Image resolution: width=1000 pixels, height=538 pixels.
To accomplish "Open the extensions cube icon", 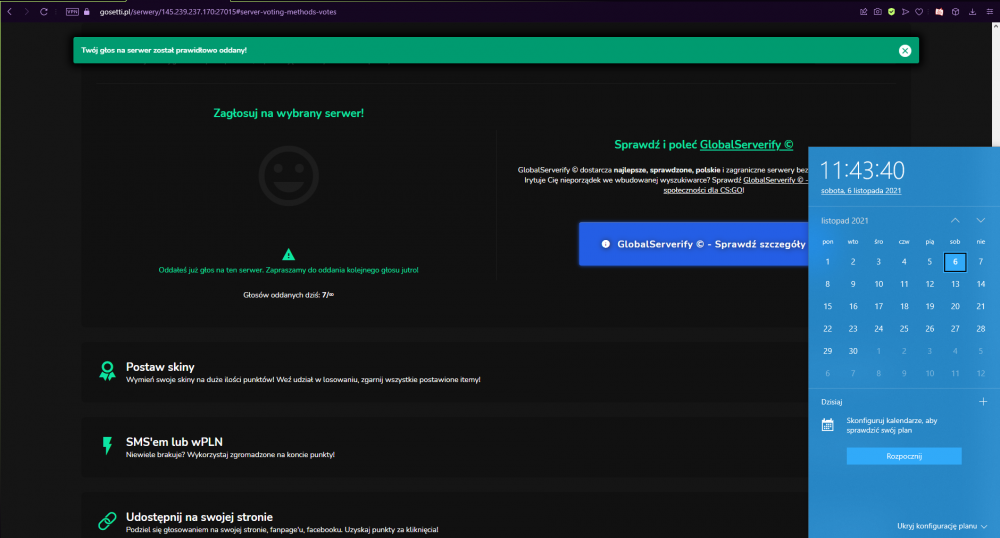I will coord(955,11).
